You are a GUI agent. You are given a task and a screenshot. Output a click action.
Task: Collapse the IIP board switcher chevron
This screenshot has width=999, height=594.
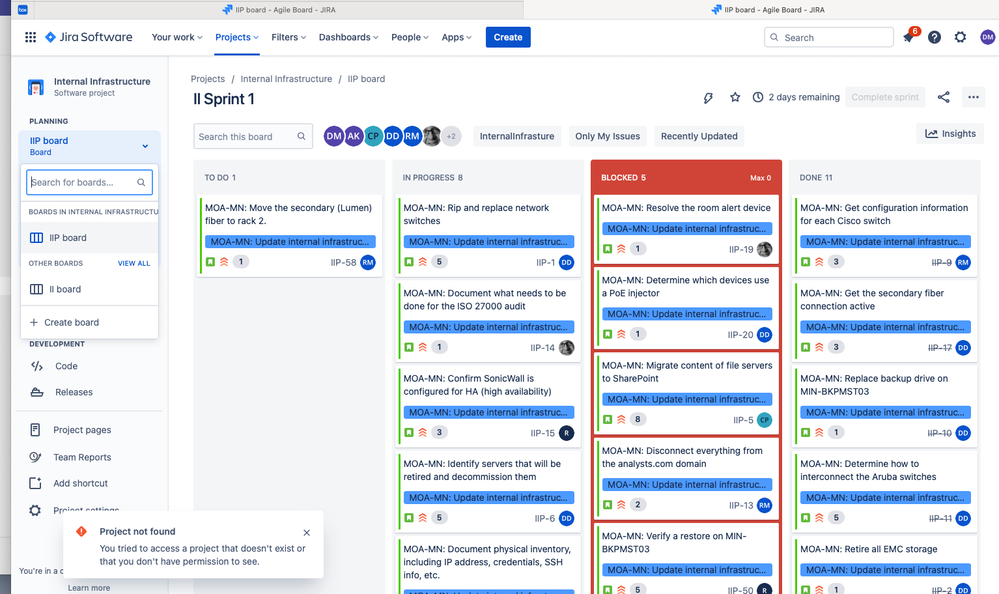[x=145, y=146]
